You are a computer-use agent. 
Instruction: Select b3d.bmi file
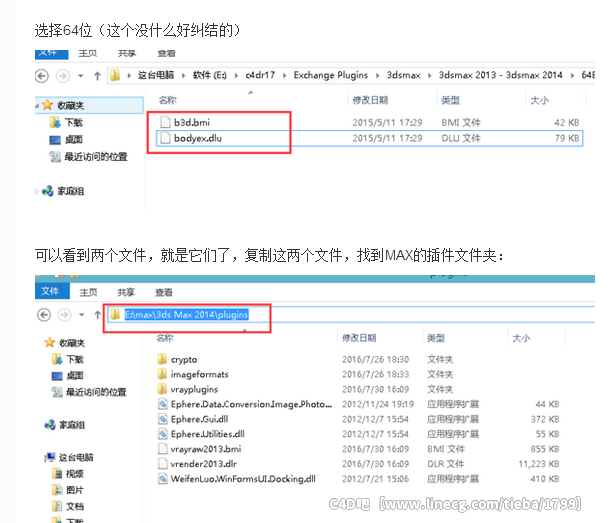192,122
